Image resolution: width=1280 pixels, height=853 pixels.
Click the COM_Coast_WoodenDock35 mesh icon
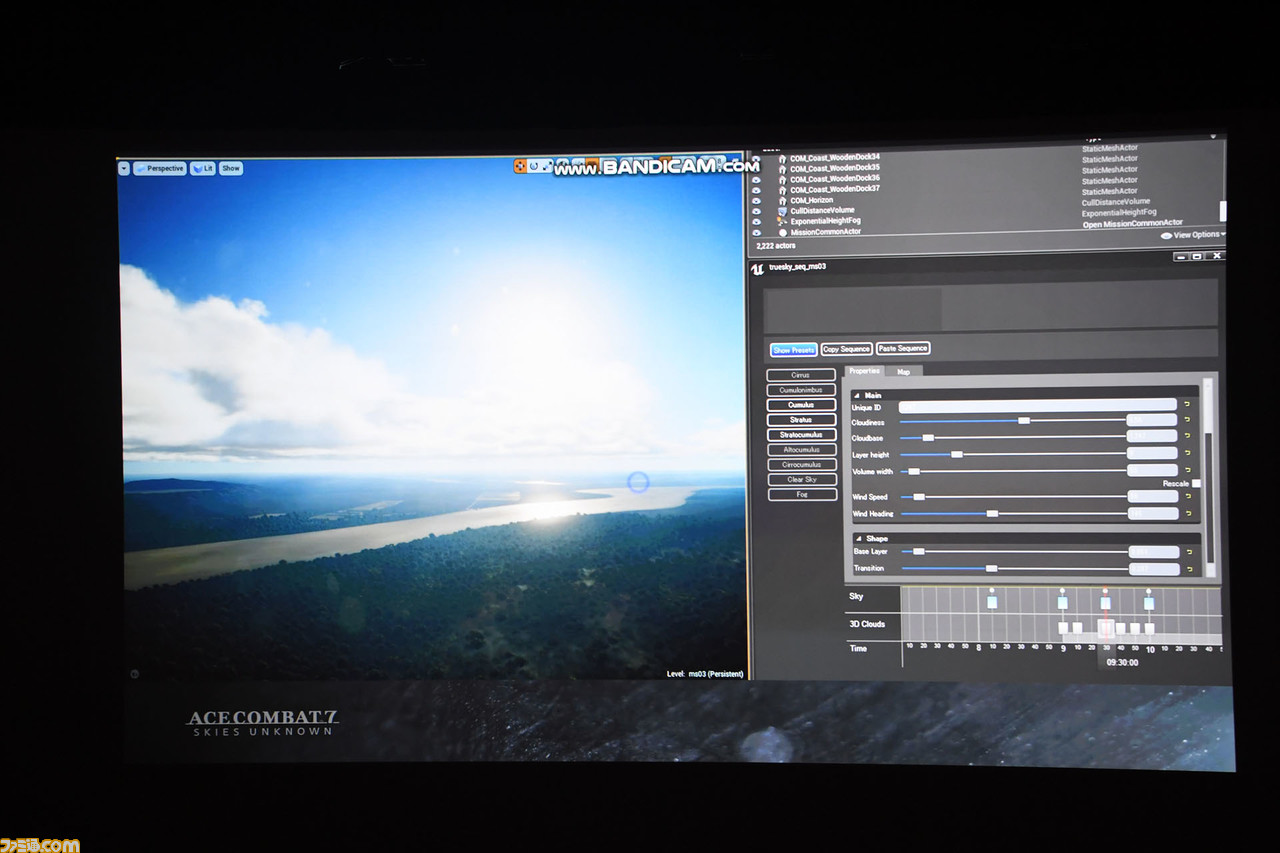[782, 168]
